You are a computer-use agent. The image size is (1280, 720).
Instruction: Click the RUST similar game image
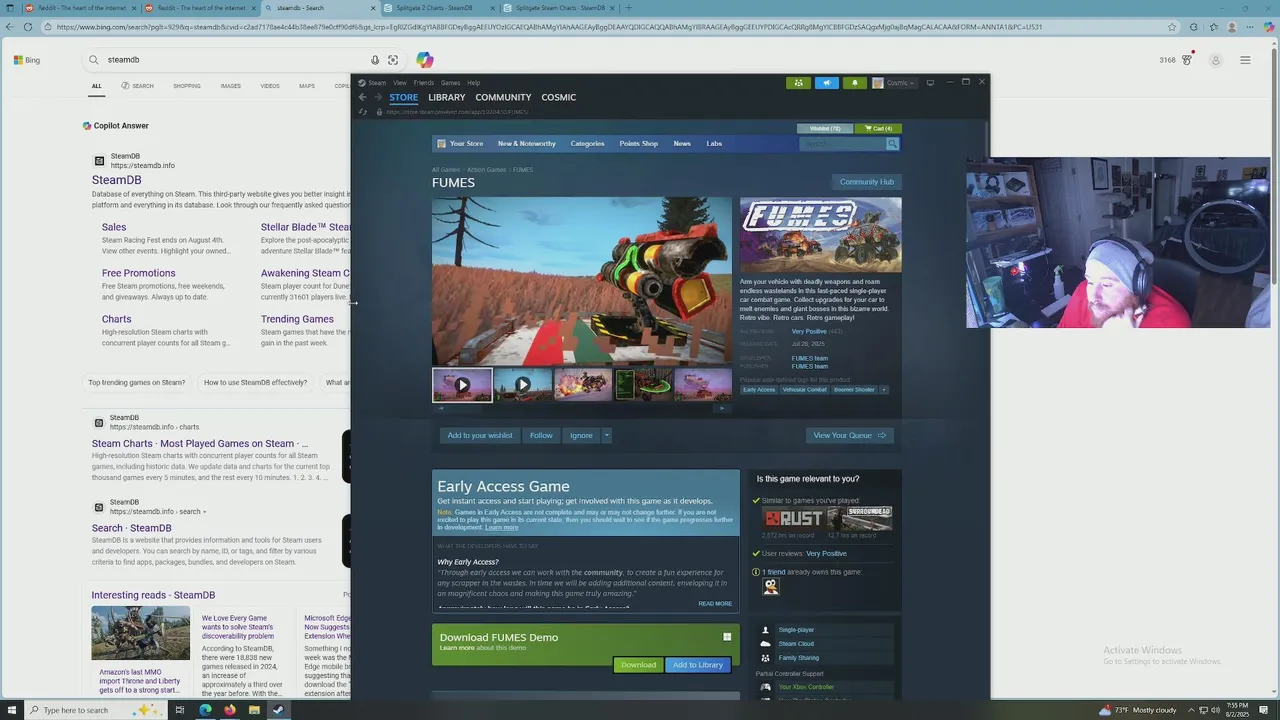coord(794,518)
